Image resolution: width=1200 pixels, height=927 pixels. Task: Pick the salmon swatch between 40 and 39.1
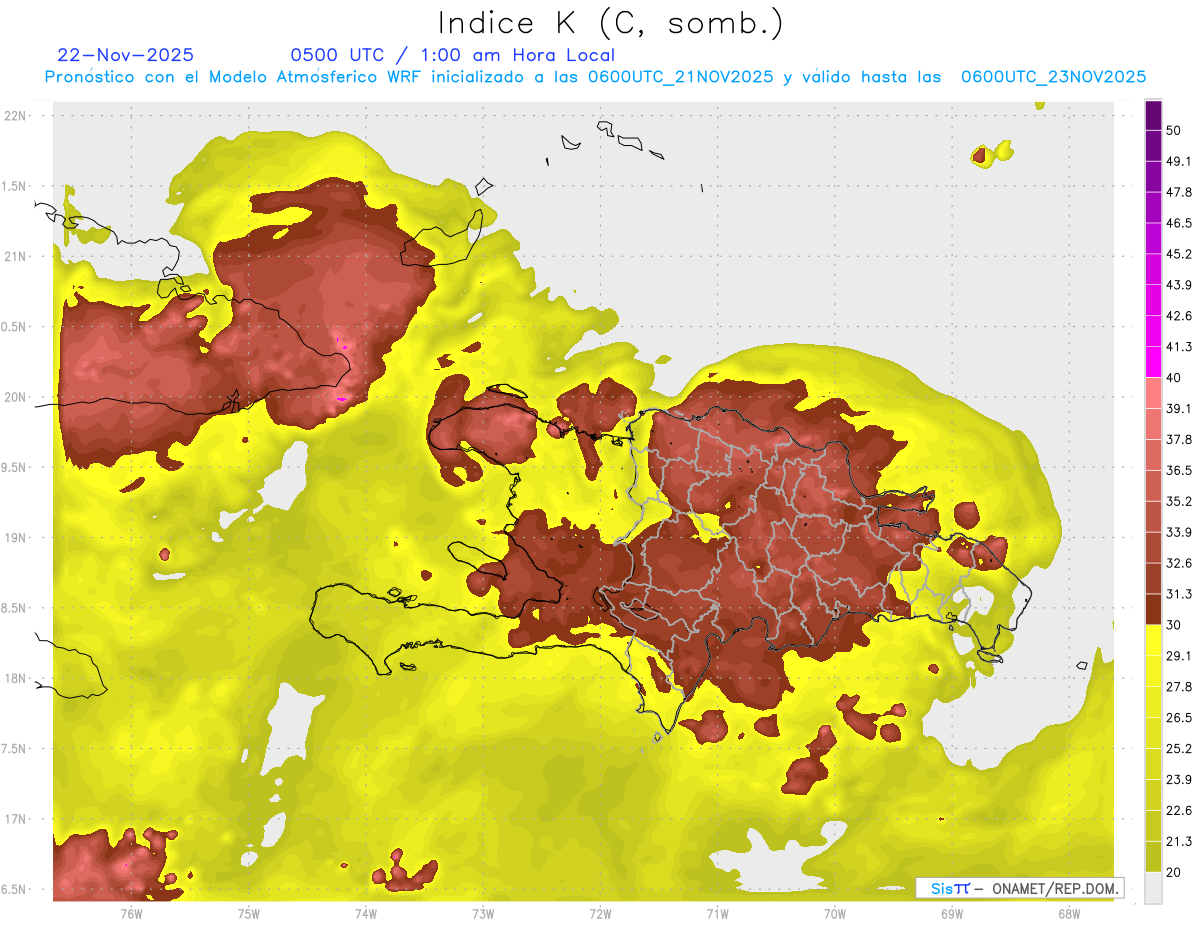click(1153, 393)
